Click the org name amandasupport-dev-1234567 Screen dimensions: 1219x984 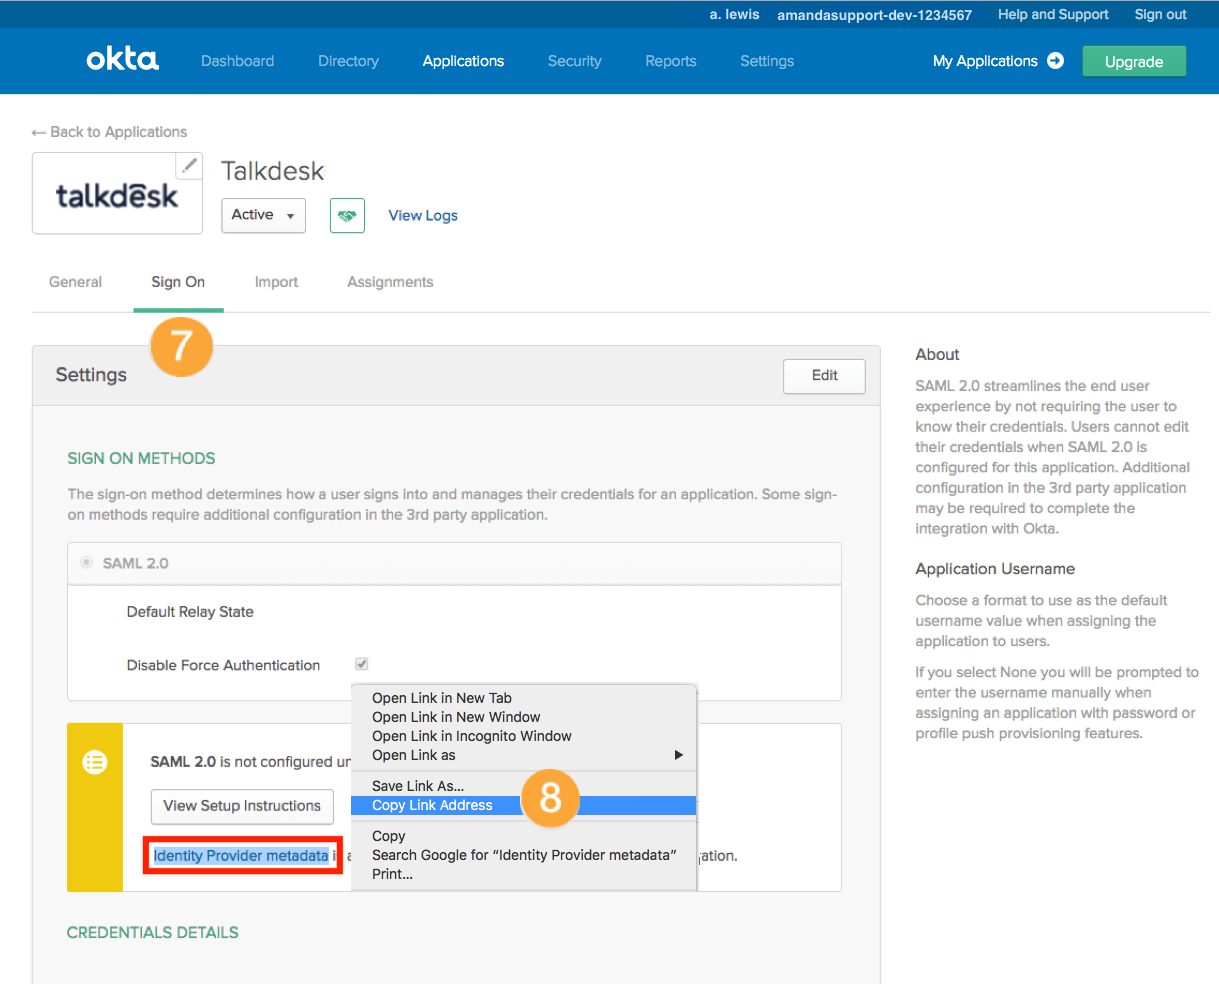click(874, 15)
